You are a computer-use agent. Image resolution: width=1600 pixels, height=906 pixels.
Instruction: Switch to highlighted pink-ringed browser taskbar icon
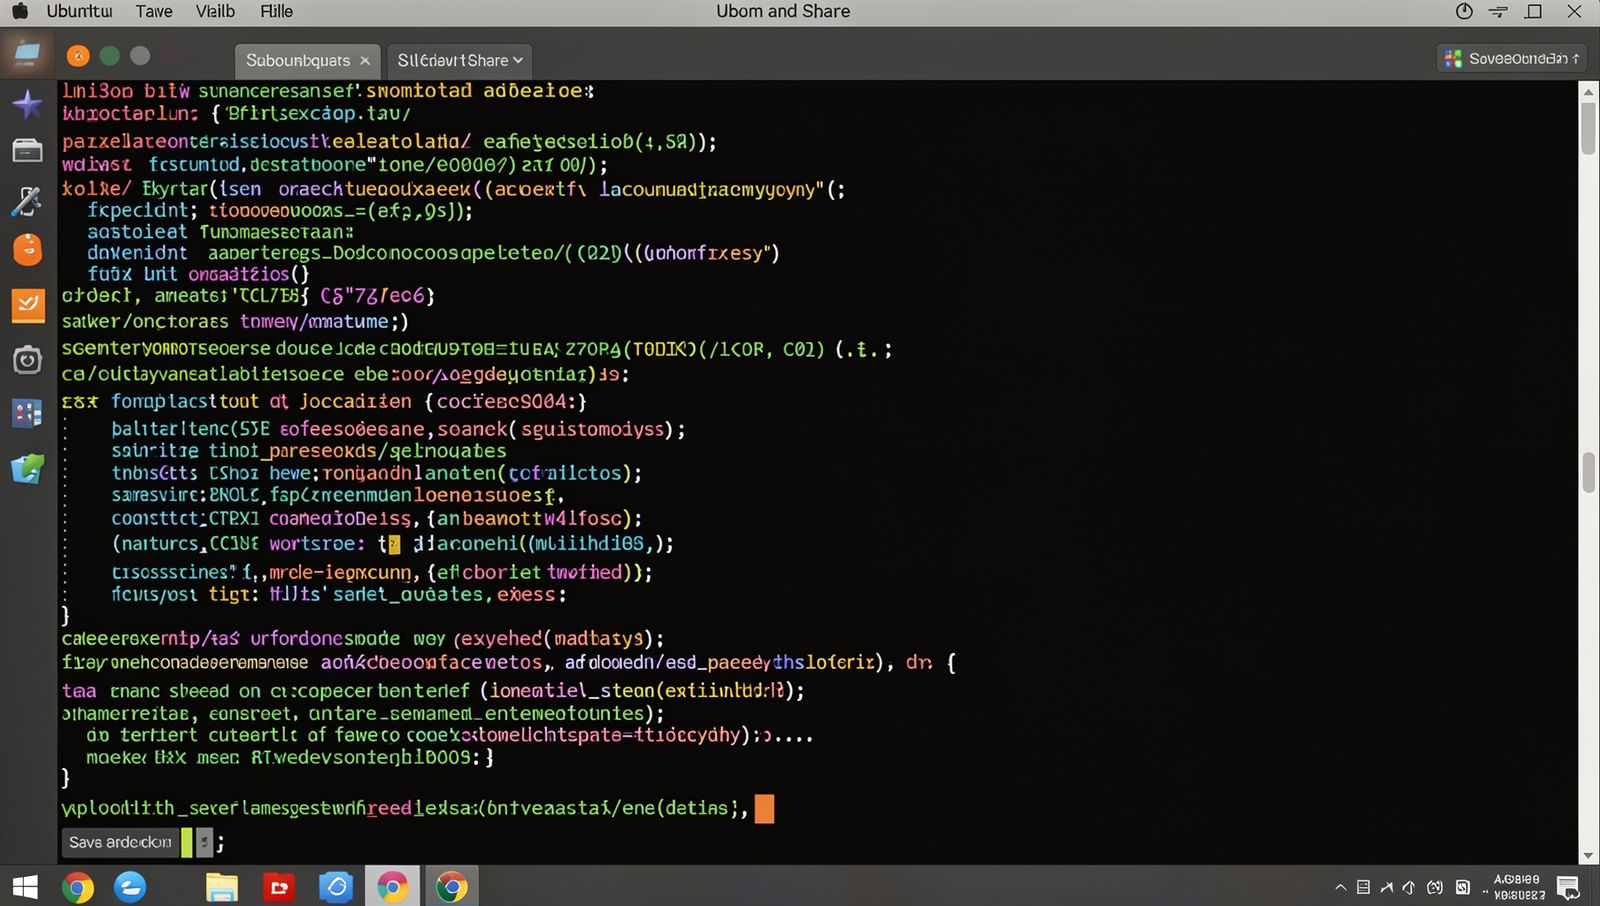tap(392, 887)
